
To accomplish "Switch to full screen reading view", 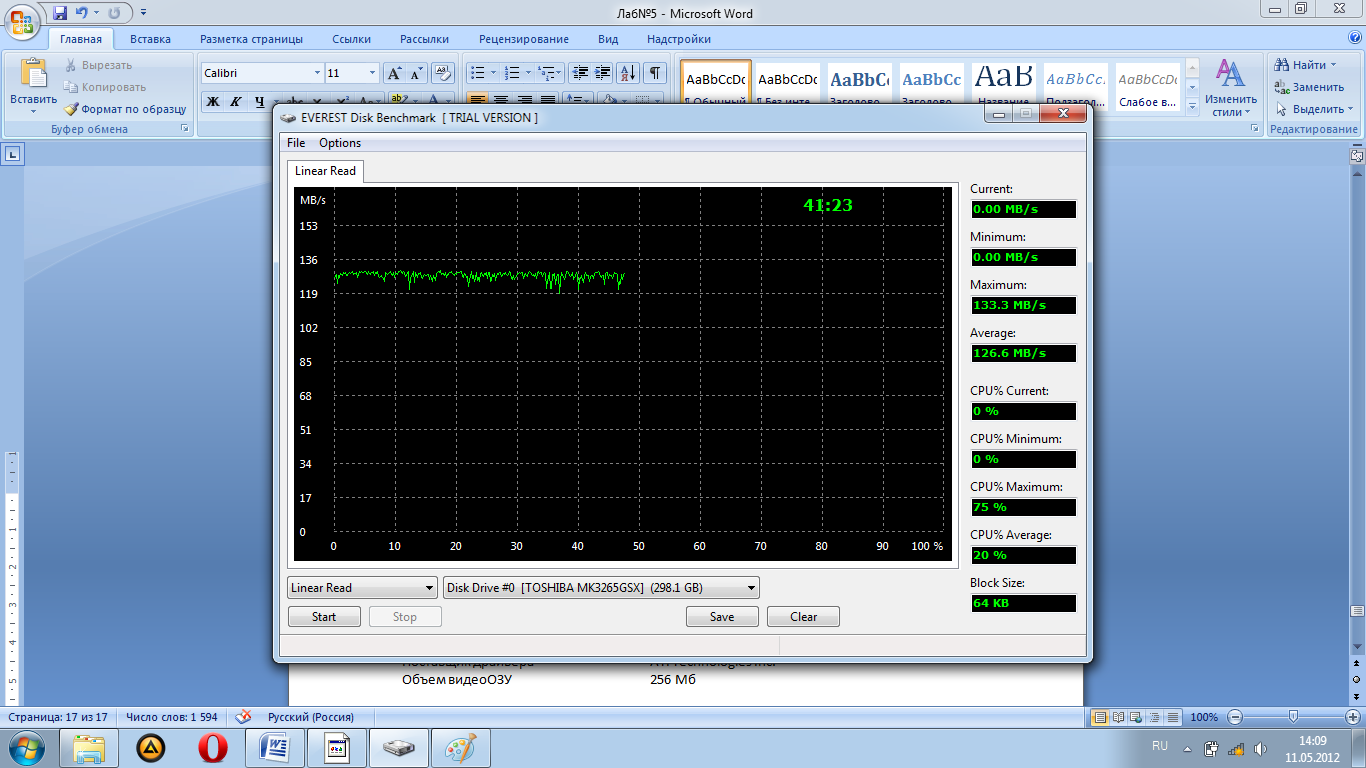I will 1118,717.
